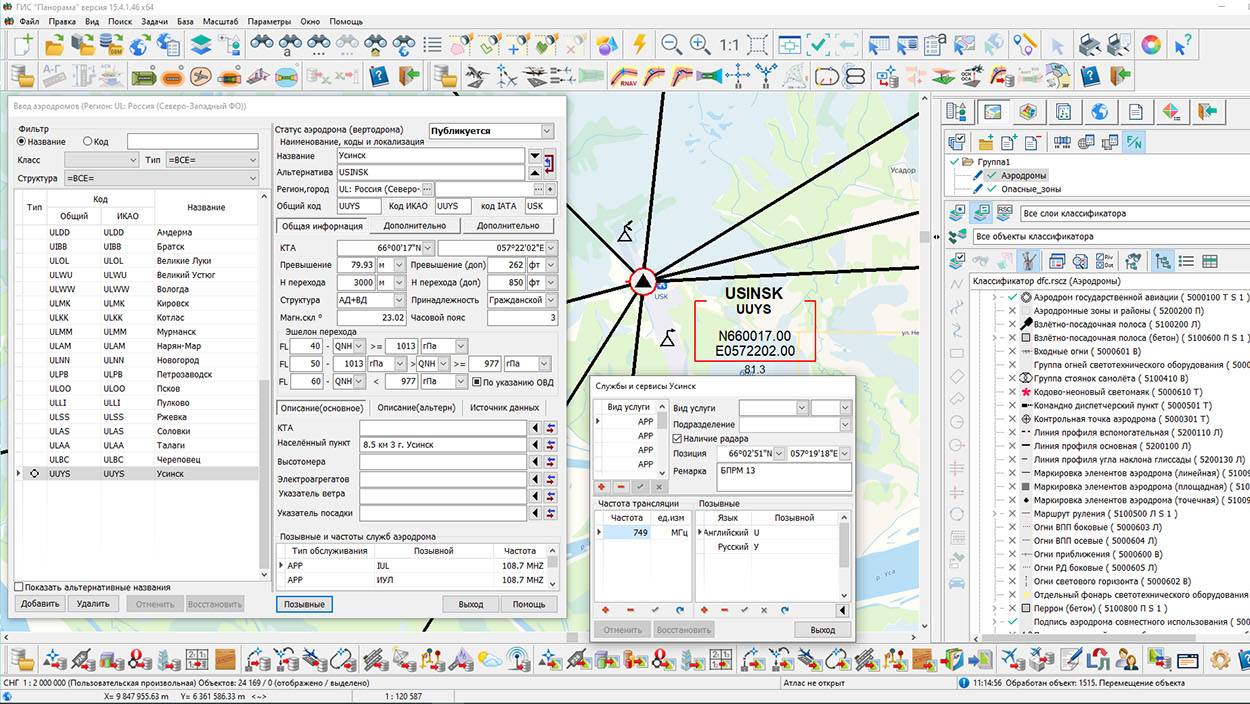
Task: Toggle Наличие радара checkbox
Action: tap(679, 438)
